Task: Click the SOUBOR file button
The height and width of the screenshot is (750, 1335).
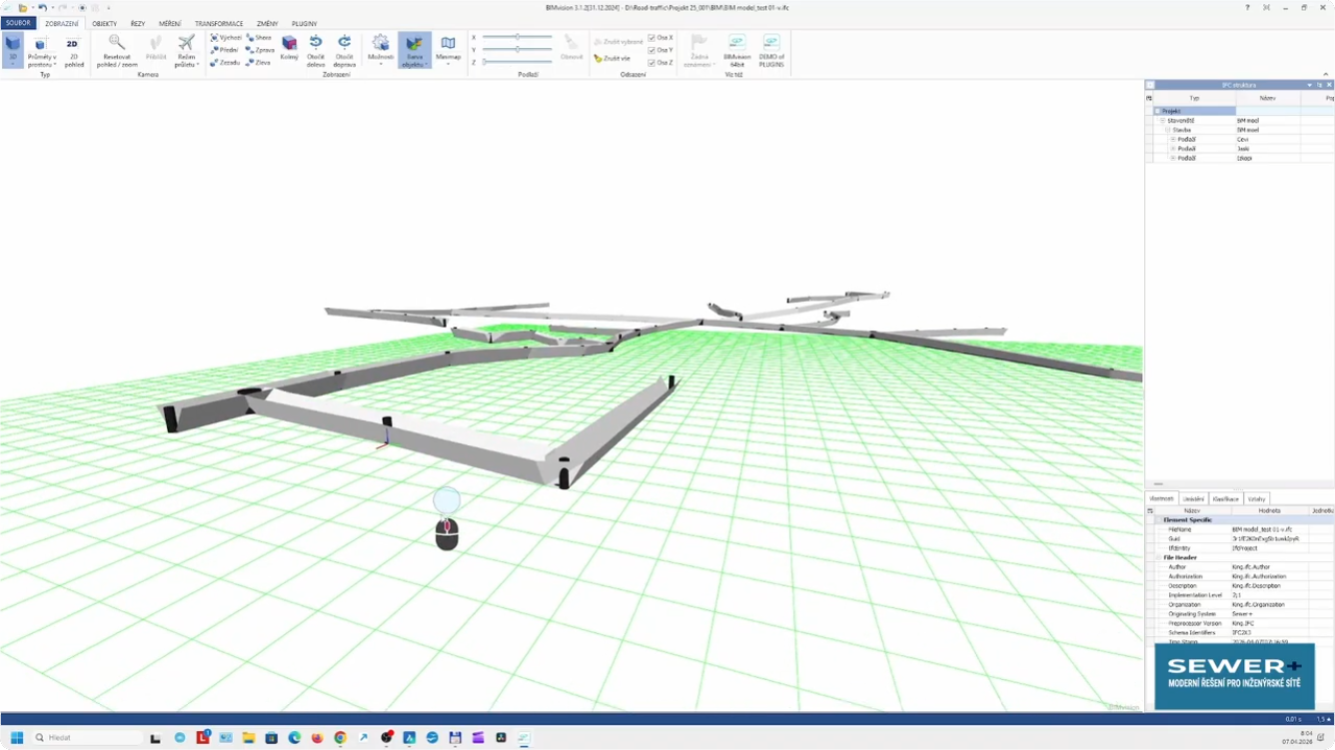Action: [18, 23]
